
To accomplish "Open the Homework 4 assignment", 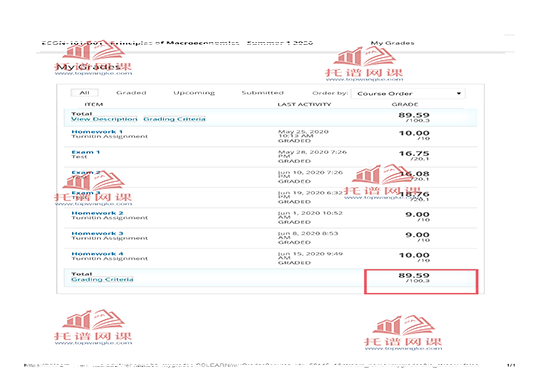I will [x=97, y=253].
